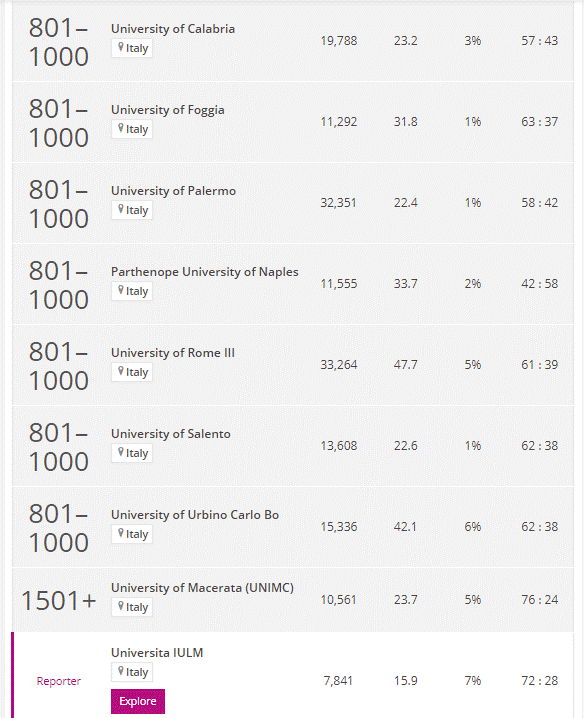Click Italy location tag under University of Palermo
Image resolution: width=584 pixels, height=718 pixels.
(132, 210)
